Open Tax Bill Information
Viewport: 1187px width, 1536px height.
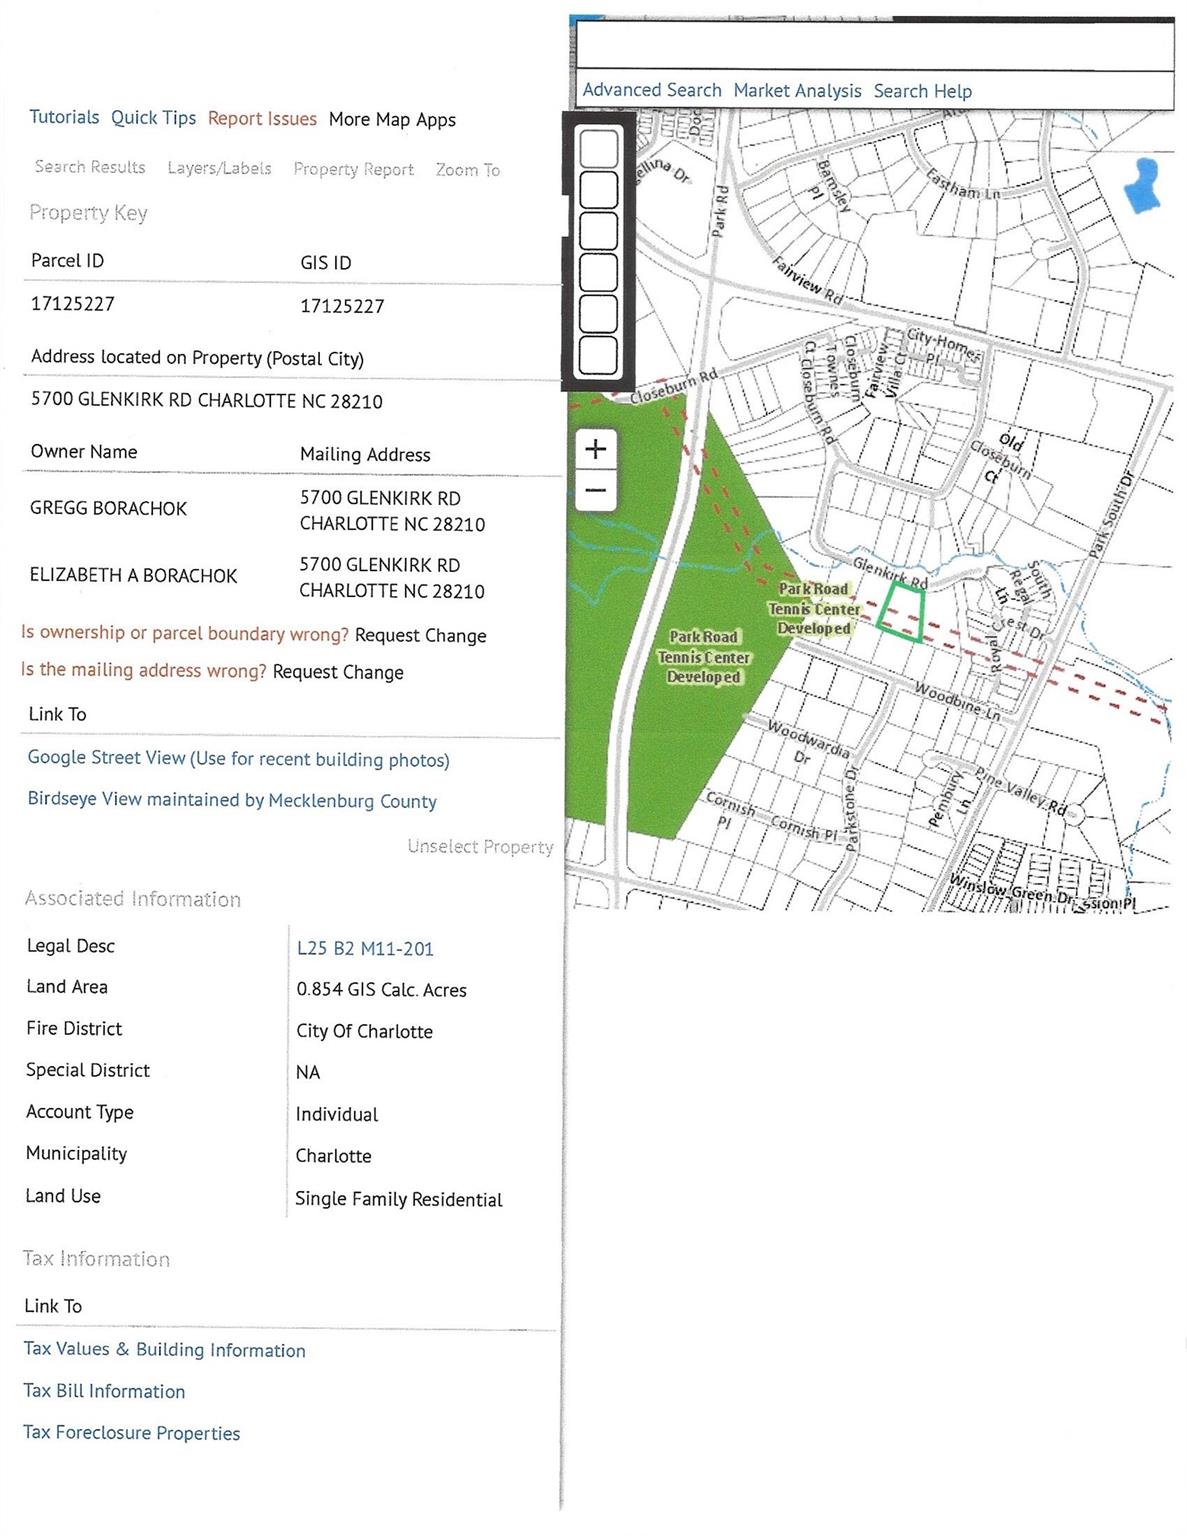(104, 1391)
